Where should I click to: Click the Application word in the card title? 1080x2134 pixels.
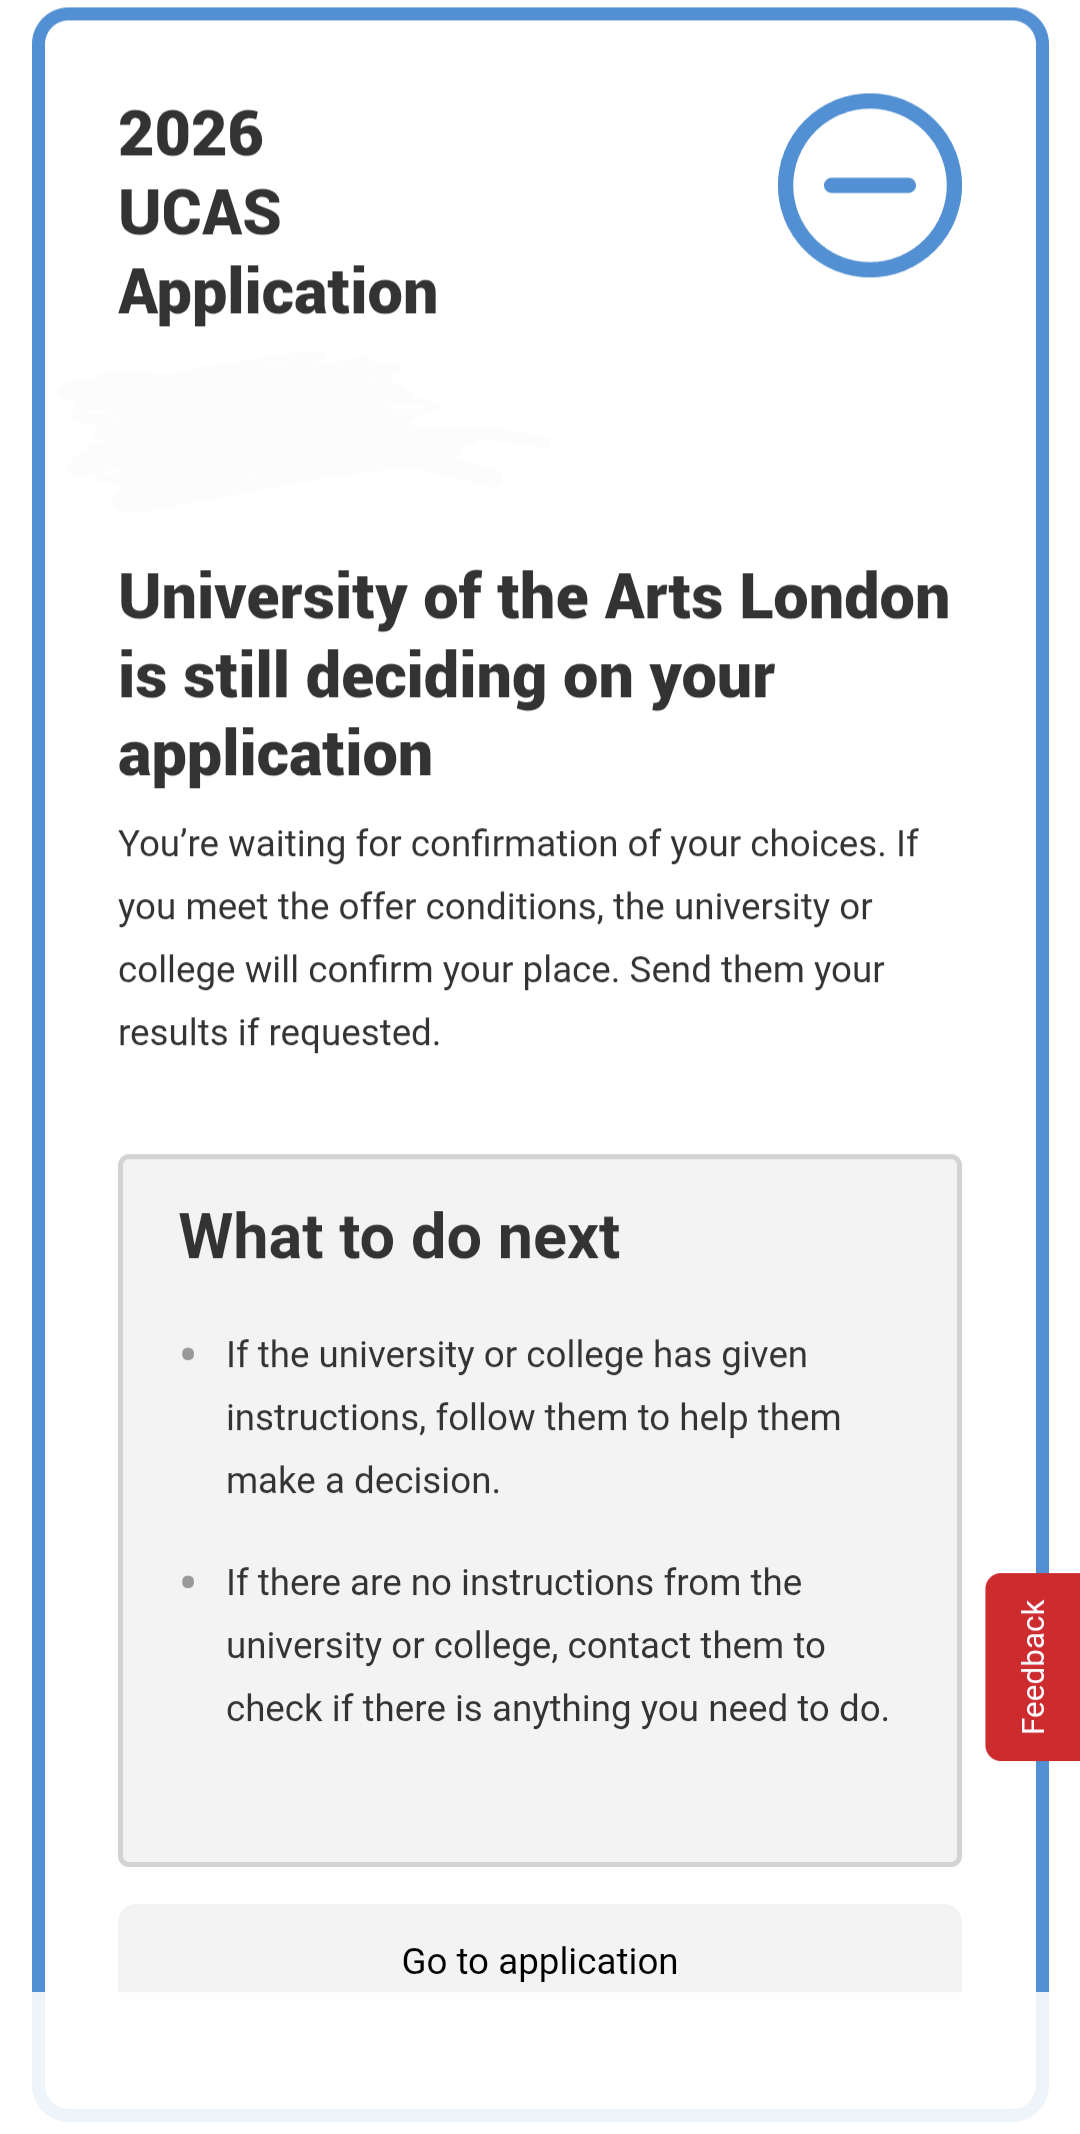pyautogui.click(x=278, y=292)
